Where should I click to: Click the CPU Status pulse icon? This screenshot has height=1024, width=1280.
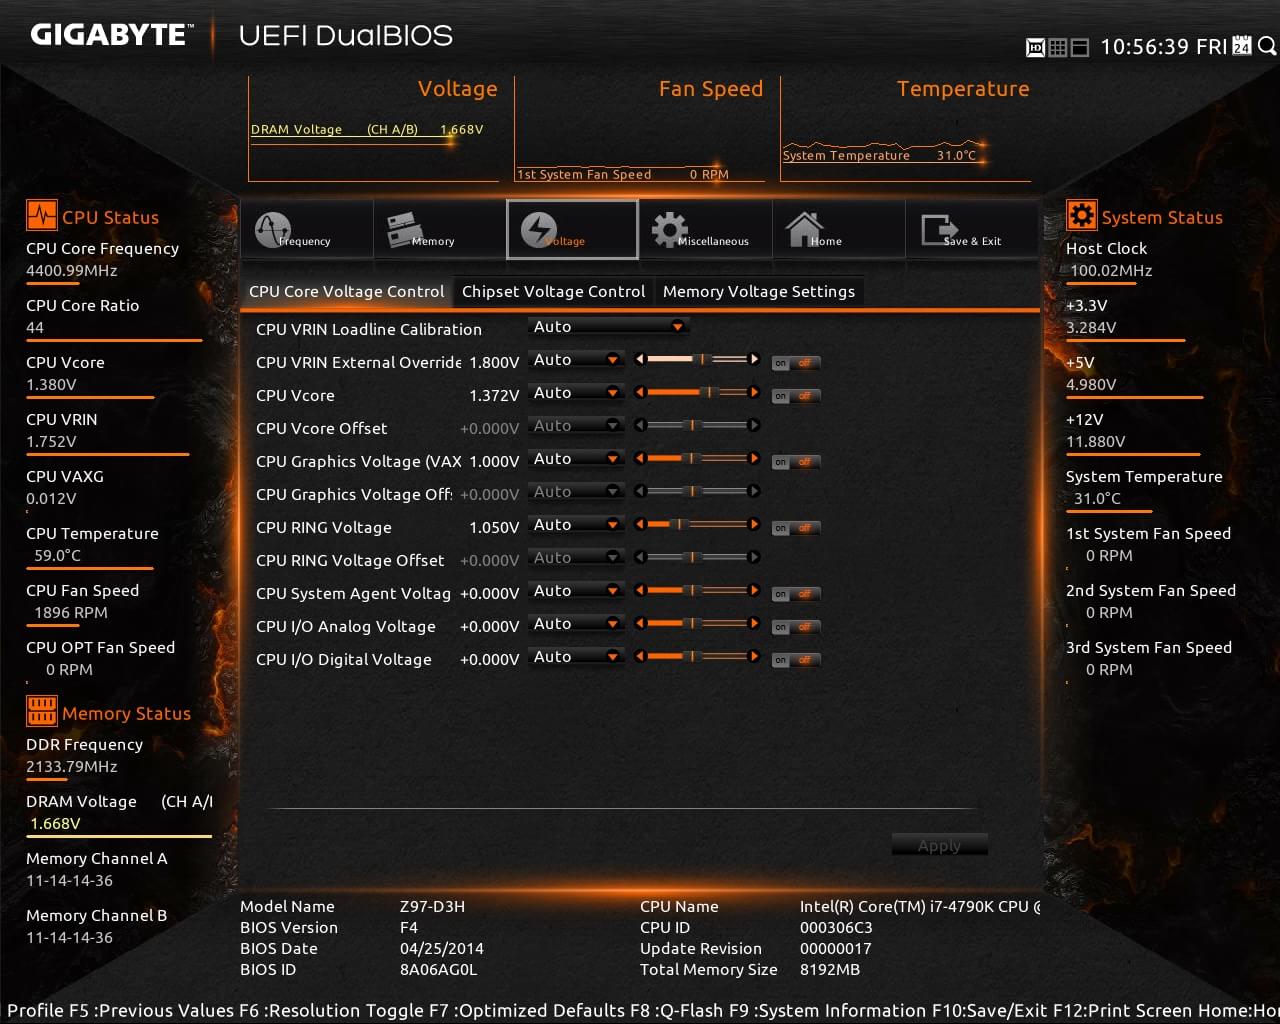[x=41, y=216]
